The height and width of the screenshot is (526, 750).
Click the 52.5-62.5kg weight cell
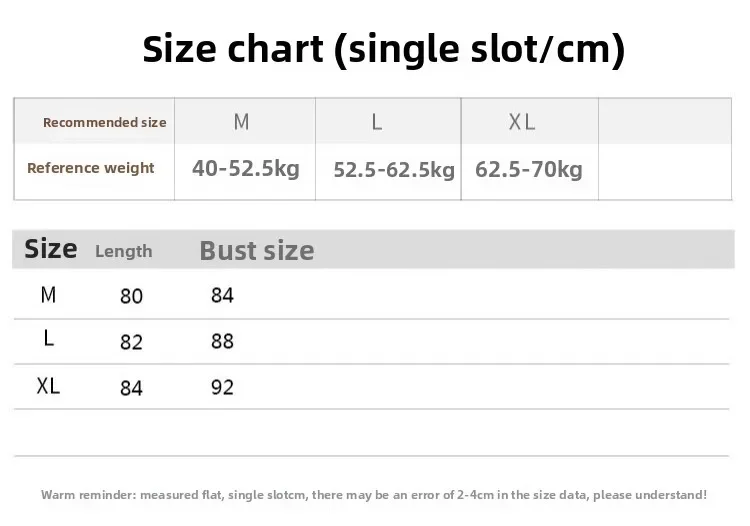(x=394, y=169)
